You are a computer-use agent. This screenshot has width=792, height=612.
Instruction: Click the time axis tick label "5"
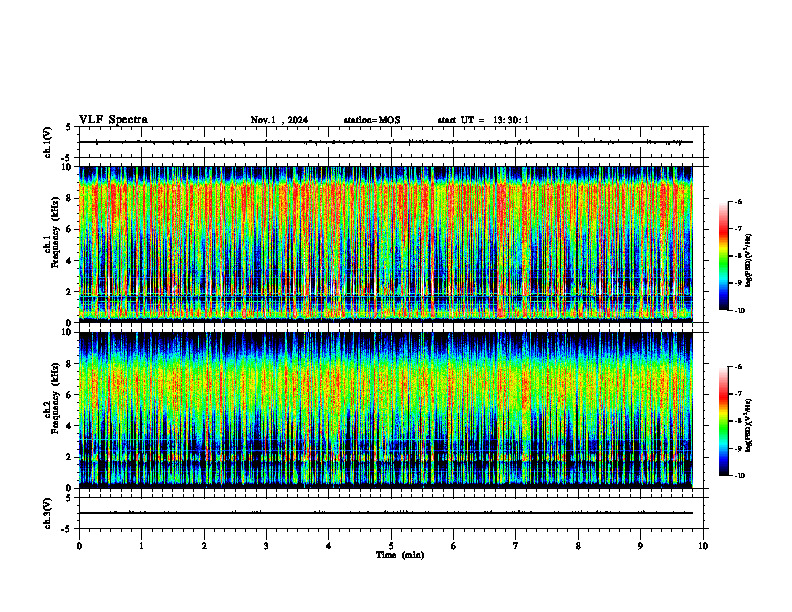pos(391,546)
